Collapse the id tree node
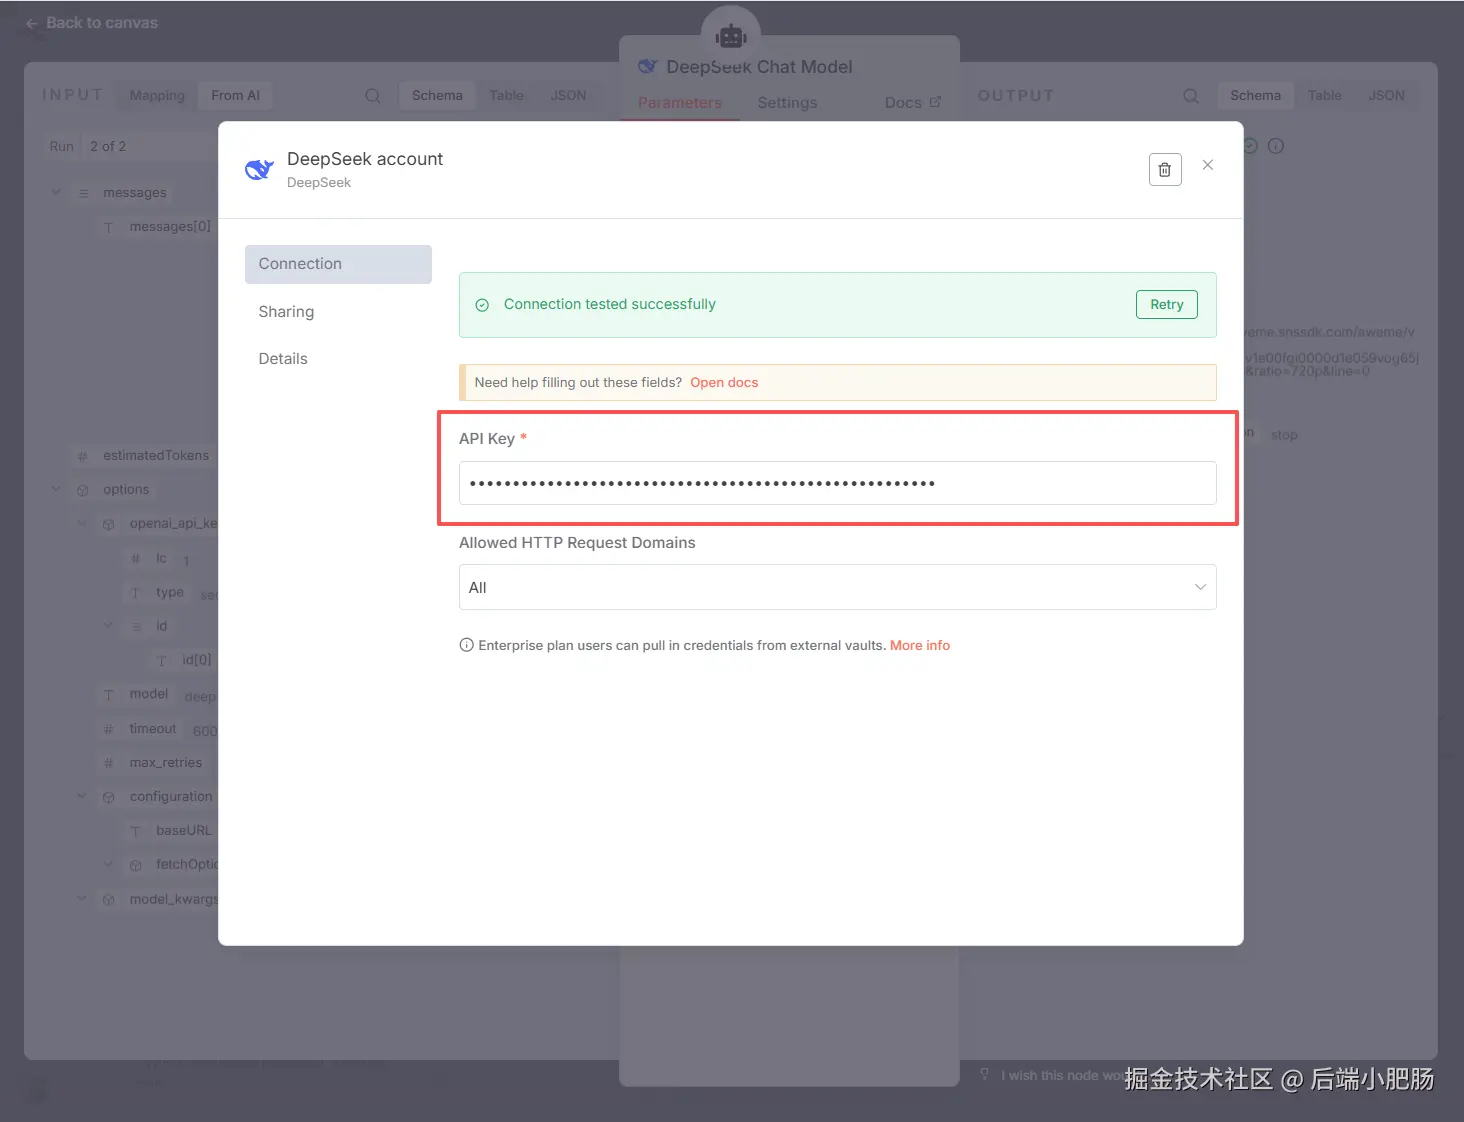The image size is (1464, 1122). click(108, 626)
